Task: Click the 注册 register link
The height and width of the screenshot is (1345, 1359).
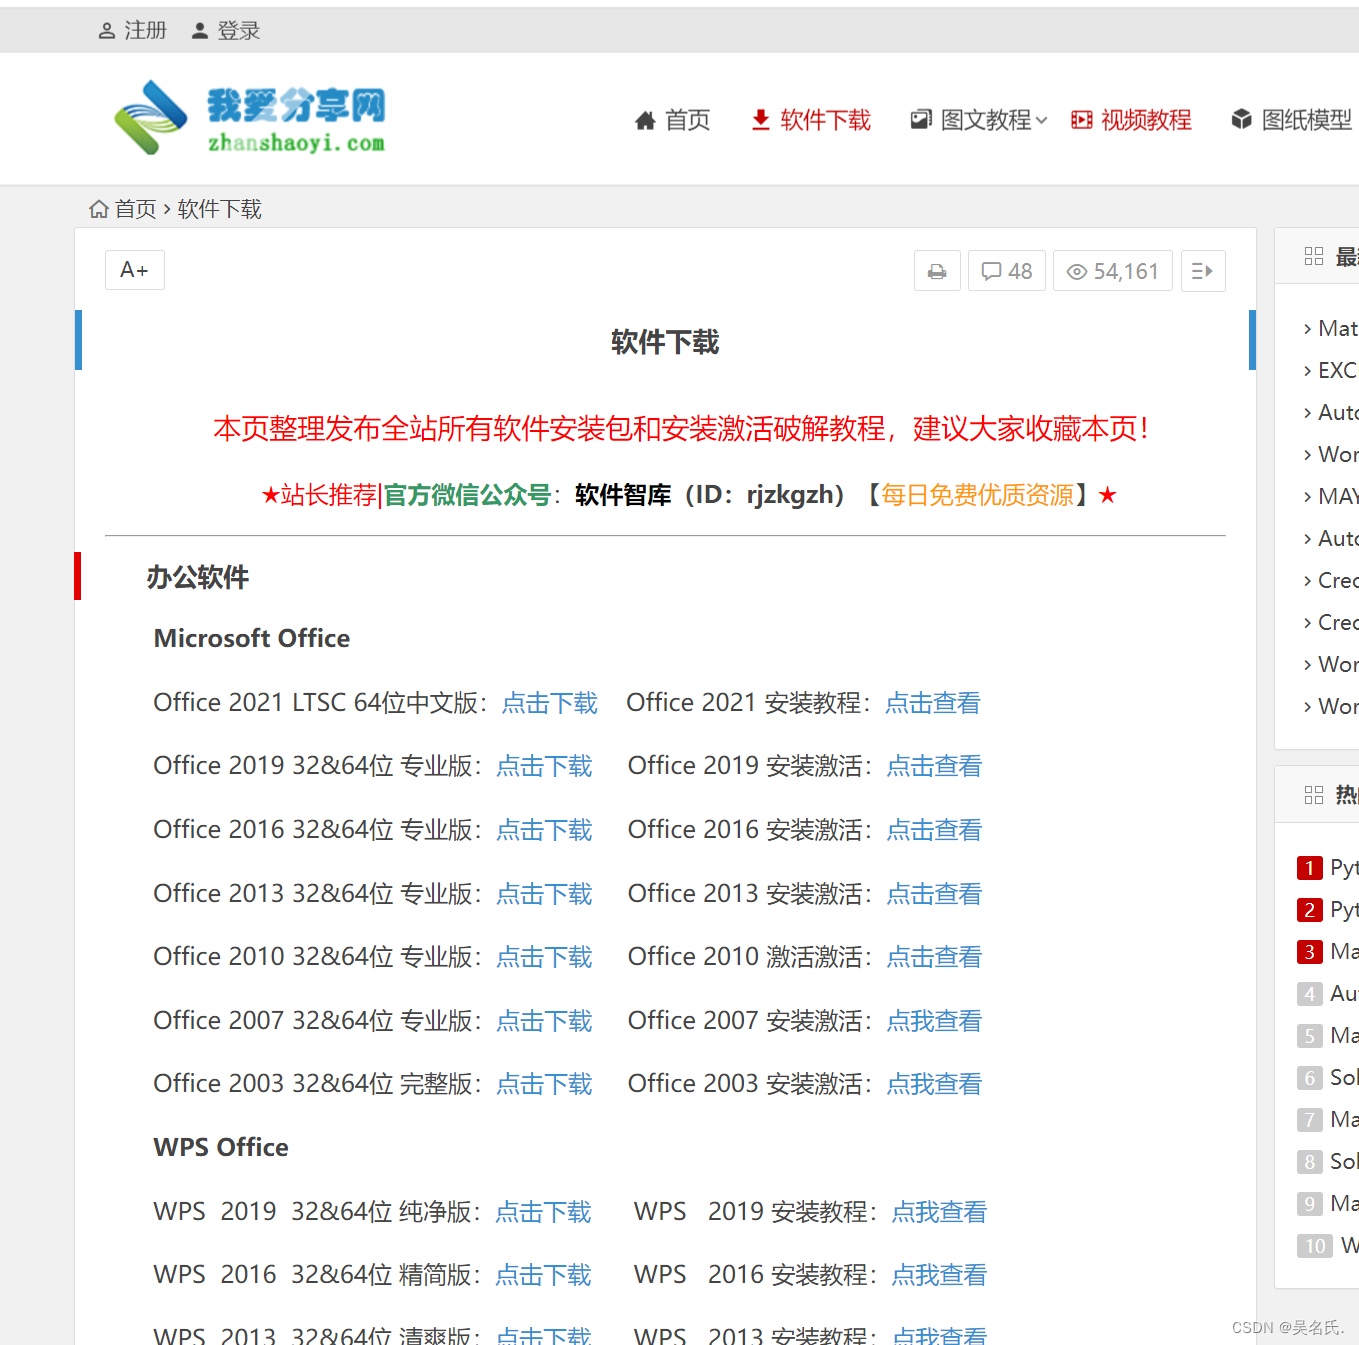Action: (x=132, y=31)
